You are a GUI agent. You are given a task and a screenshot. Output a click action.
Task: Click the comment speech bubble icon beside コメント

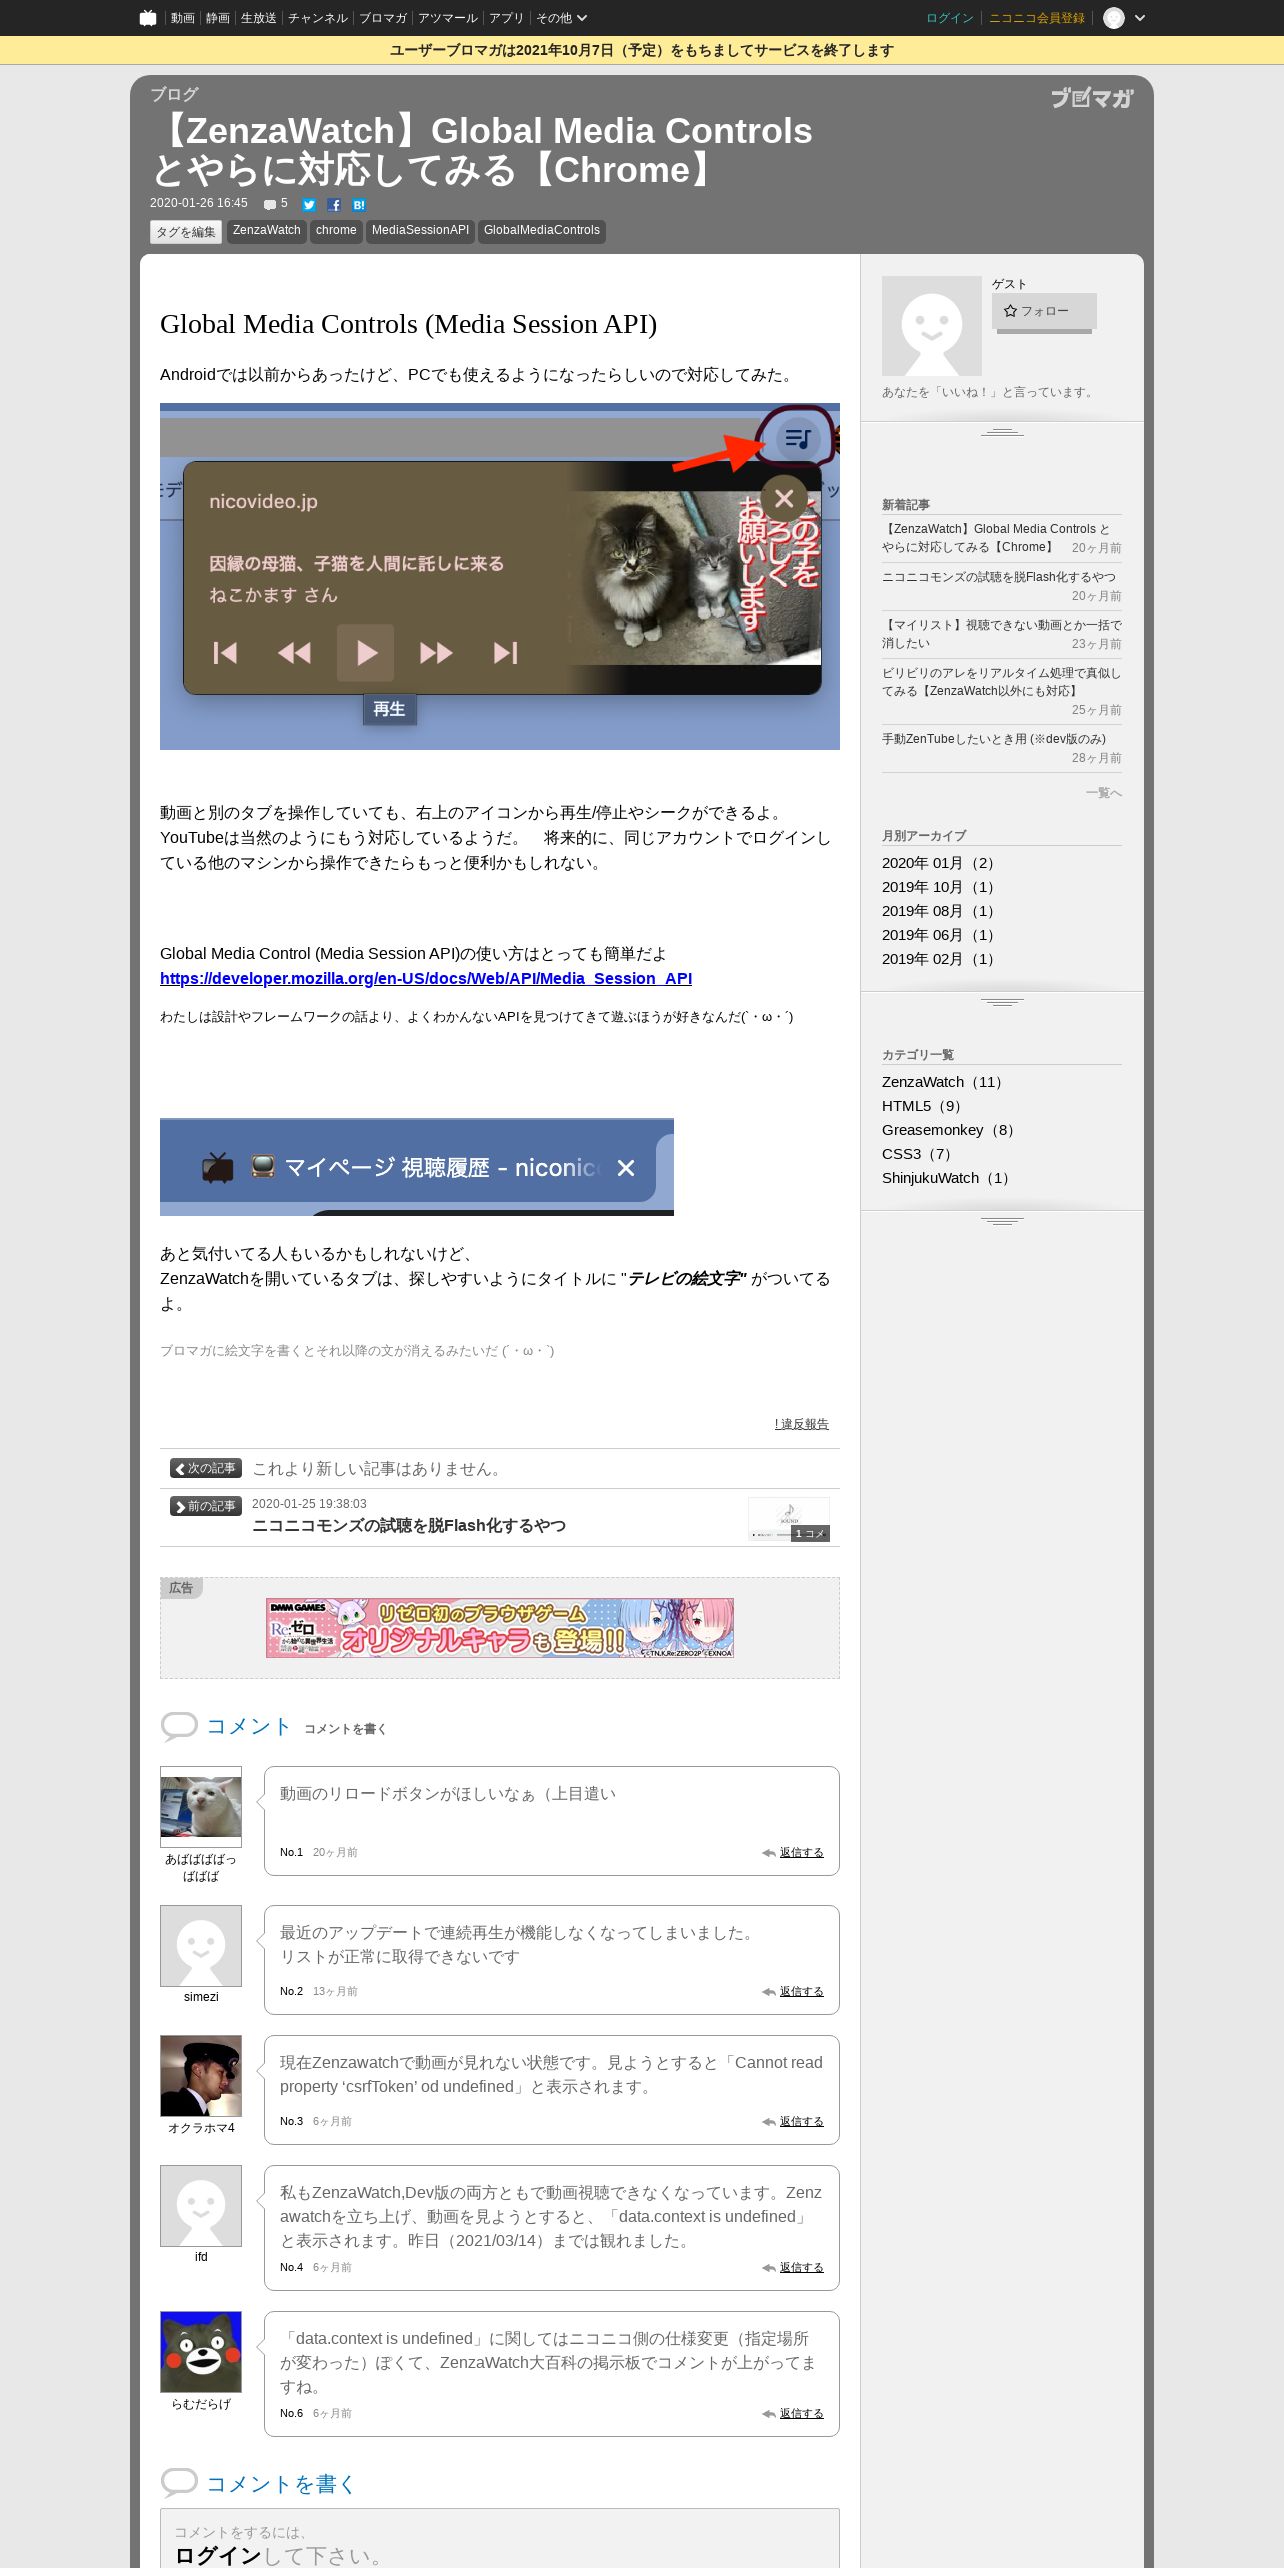[x=179, y=1726]
